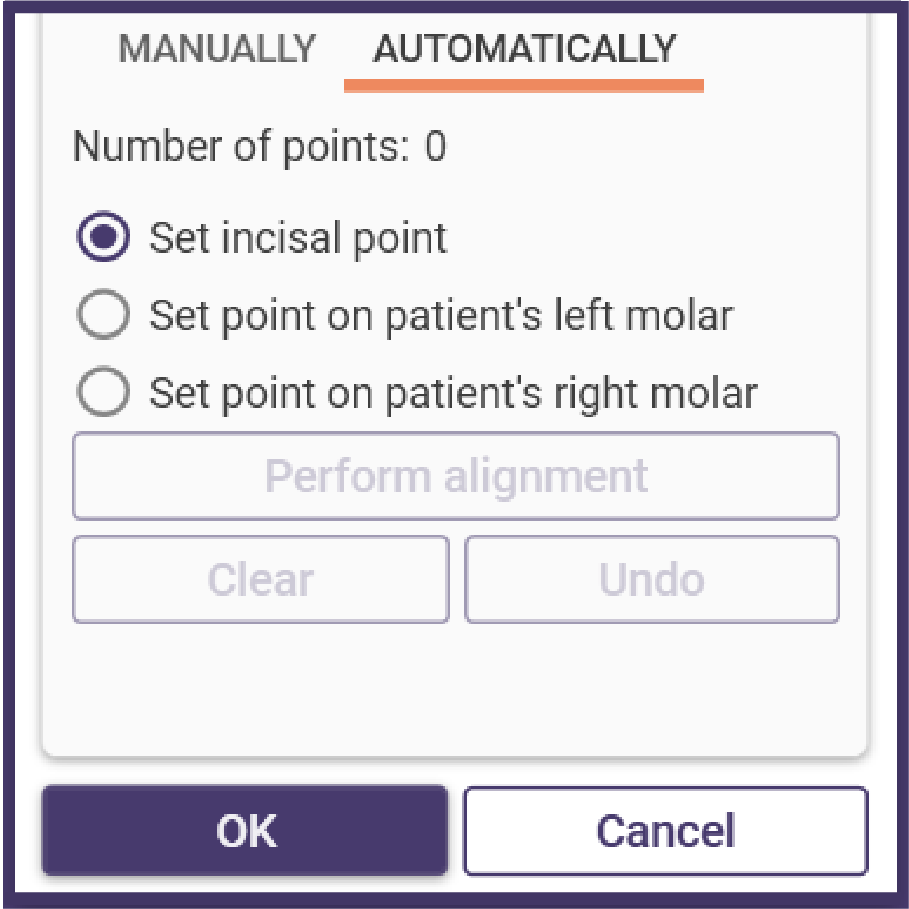Screen dimensions: 909x909
Task: Click the empty panel area below Clear
Action: coord(261,687)
